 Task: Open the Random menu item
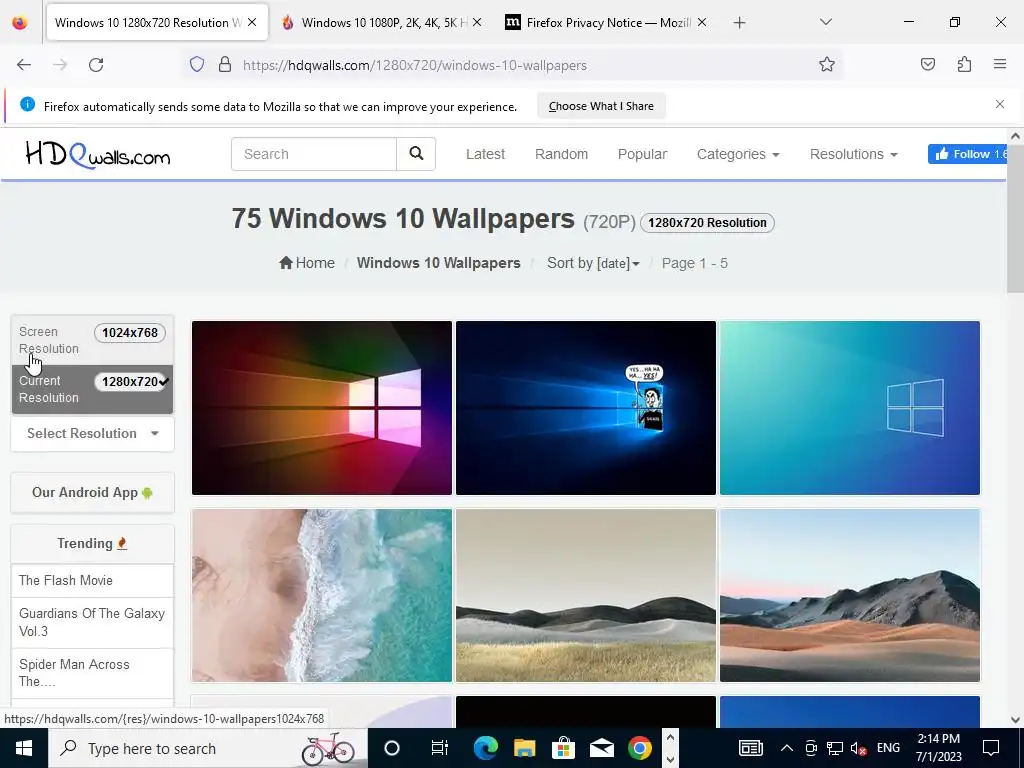coord(562,154)
